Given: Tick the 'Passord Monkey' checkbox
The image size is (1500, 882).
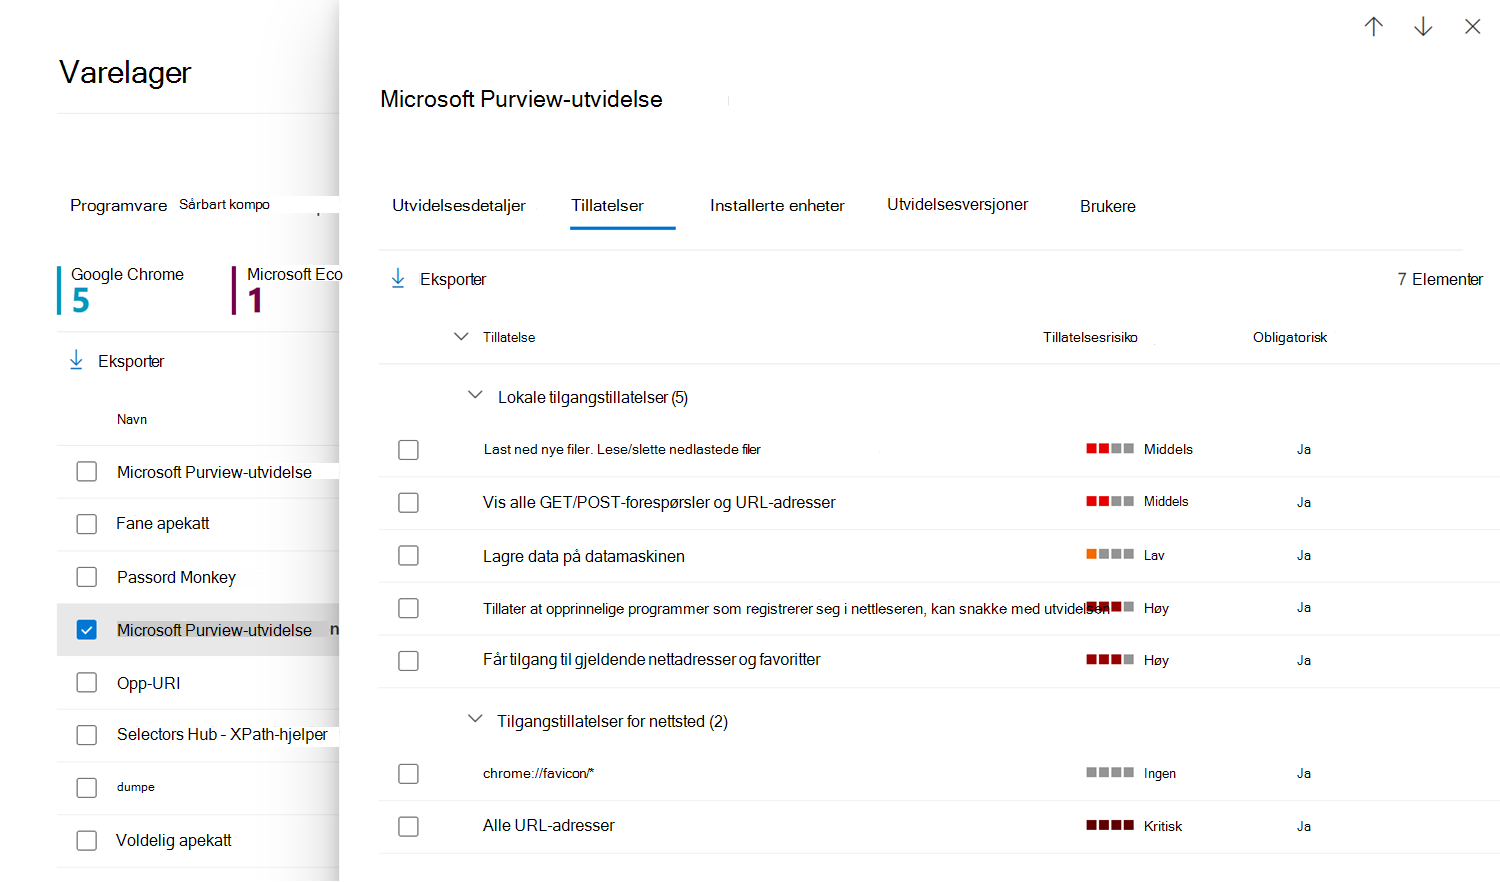Looking at the screenshot, I should 87,577.
